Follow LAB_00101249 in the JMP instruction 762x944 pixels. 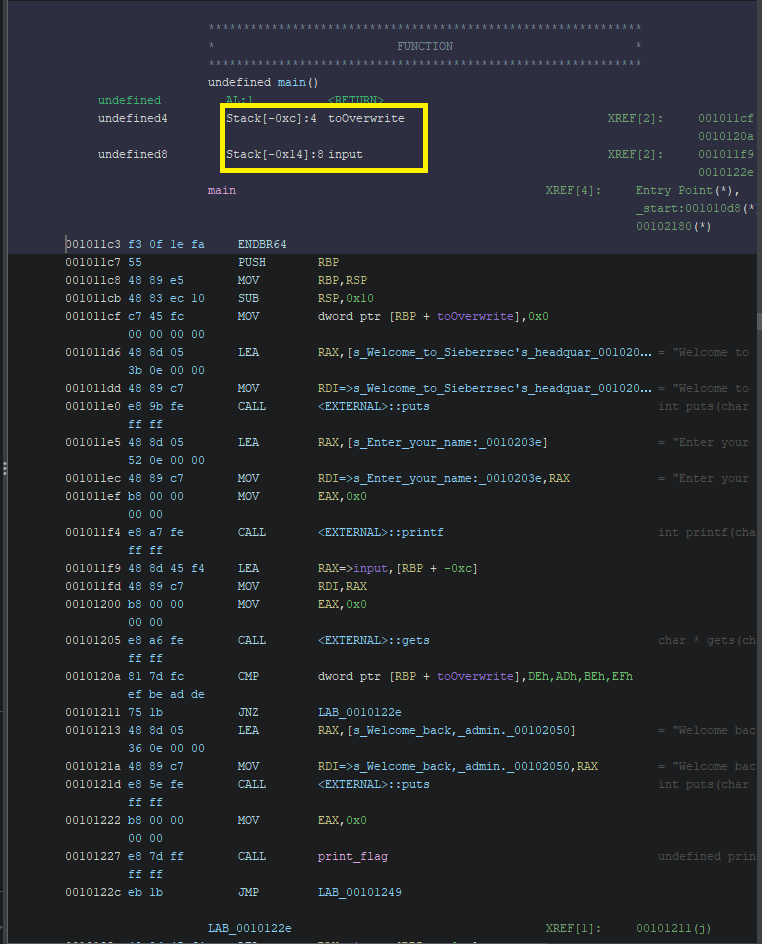pos(359,892)
